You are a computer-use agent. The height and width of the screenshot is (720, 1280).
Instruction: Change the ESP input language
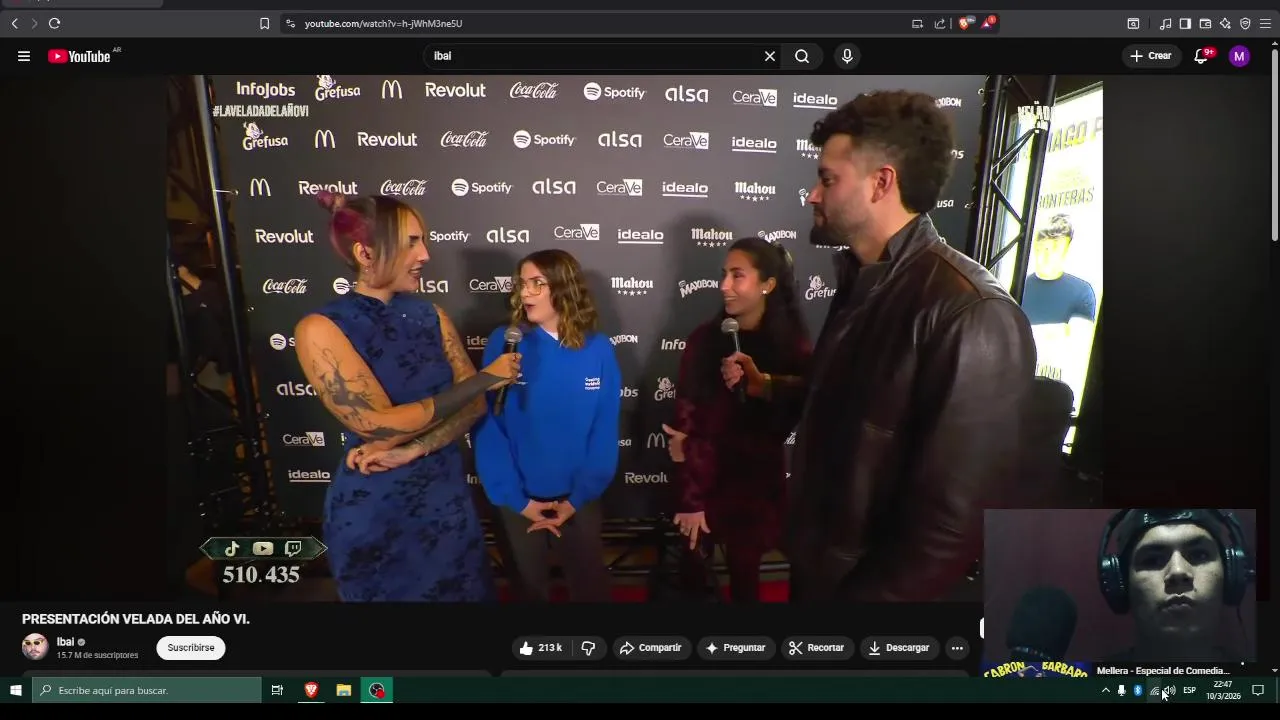coord(1189,690)
